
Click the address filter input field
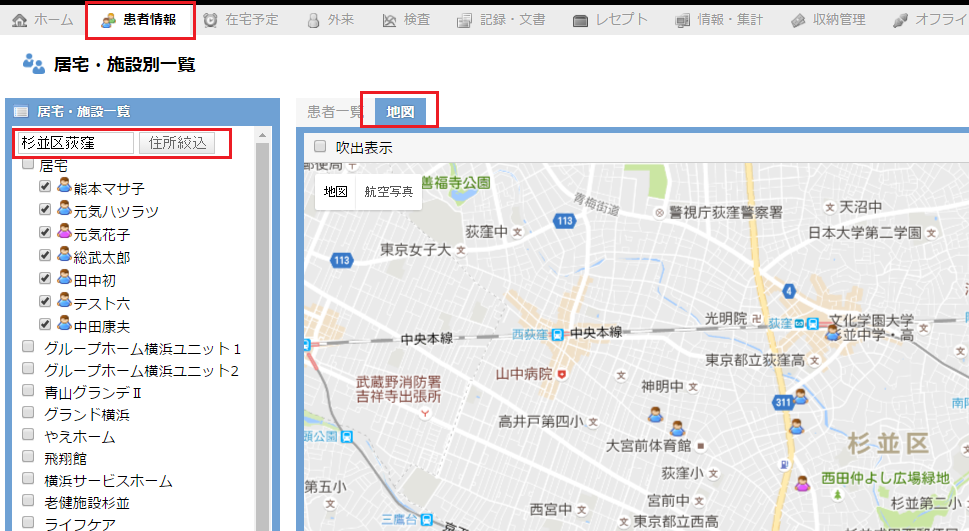pyautogui.click(x=76, y=143)
